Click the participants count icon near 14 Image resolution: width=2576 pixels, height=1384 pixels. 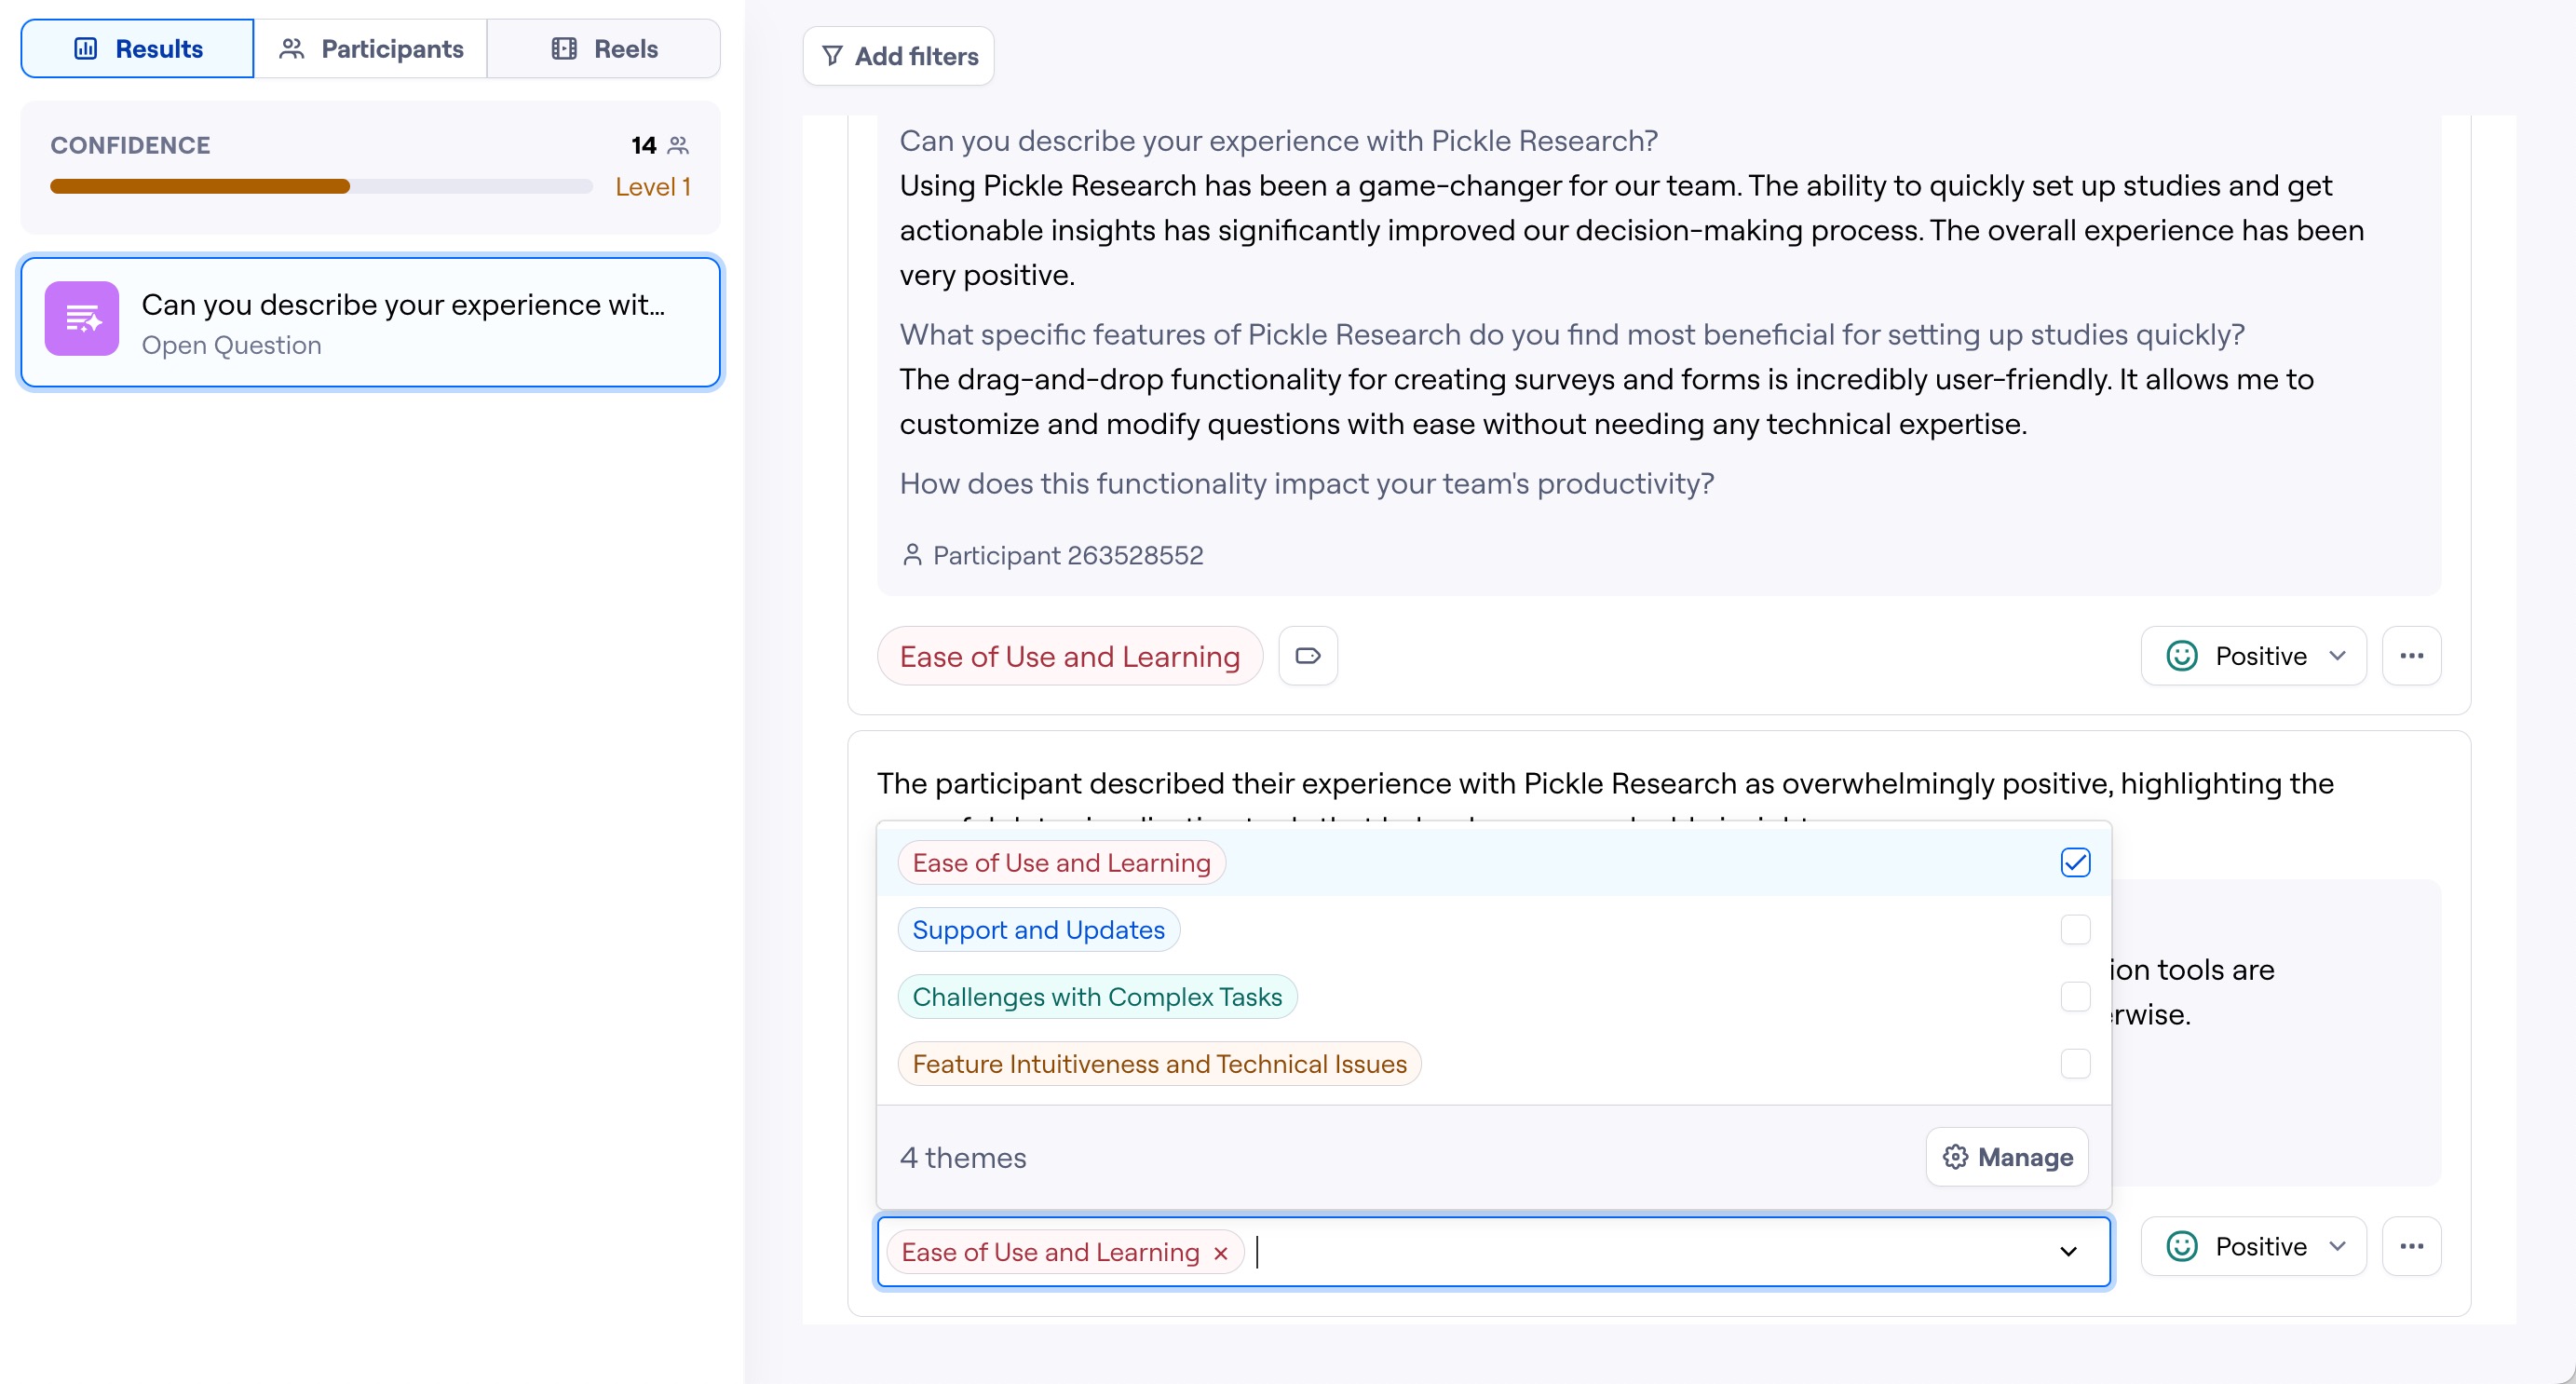[x=679, y=146]
